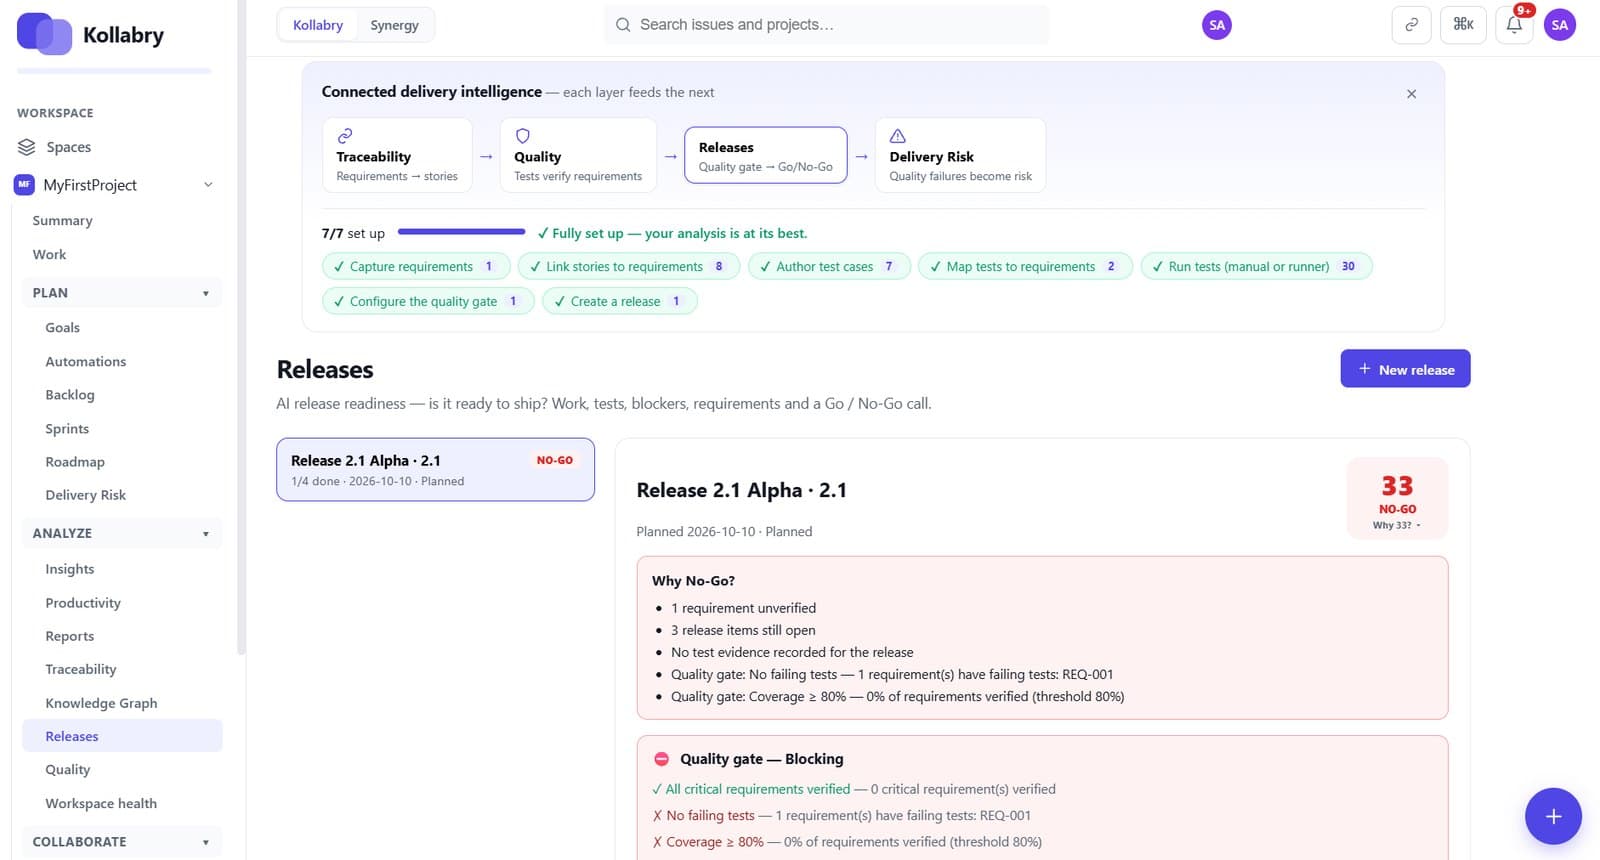Click the Quality gate blocking status icon
Viewport: 1600px width, 860px height.
point(661,759)
